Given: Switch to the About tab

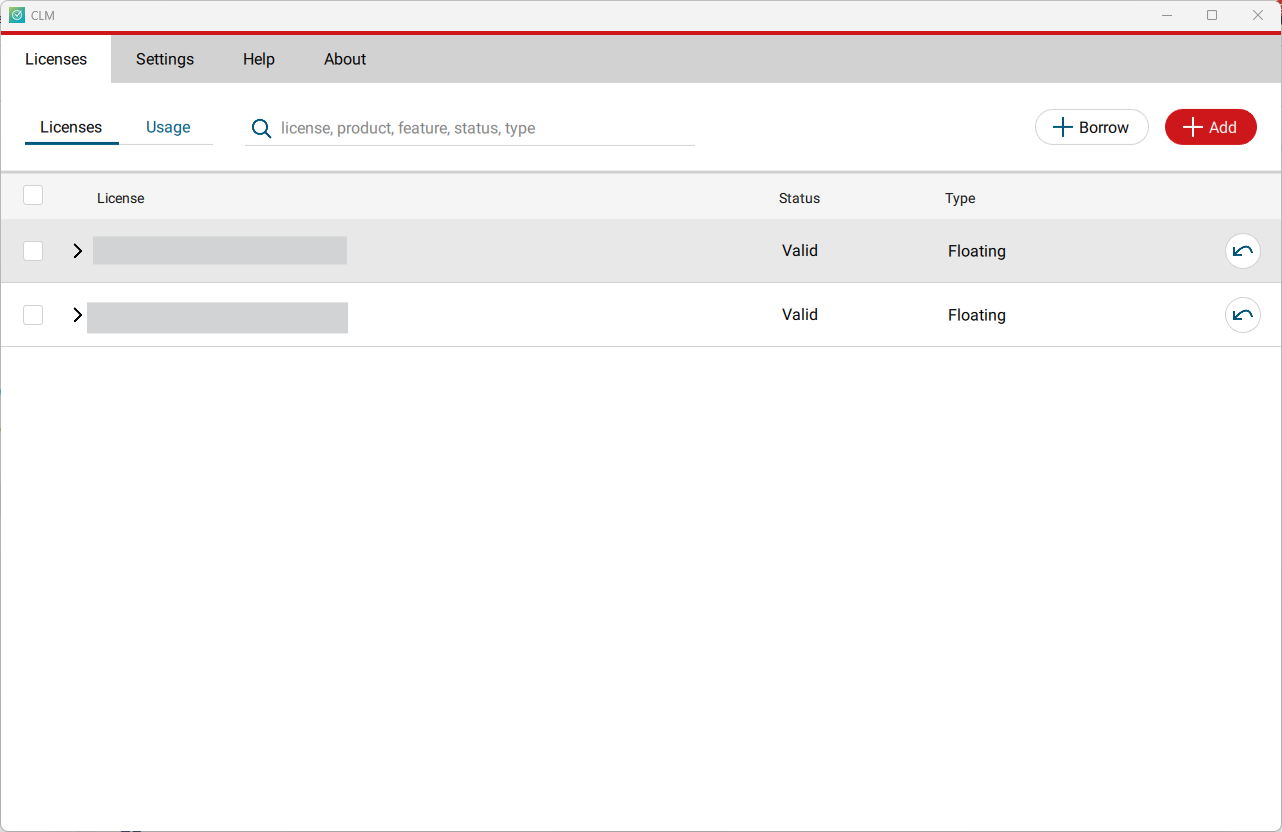Looking at the screenshot, I should click(345, 59).
